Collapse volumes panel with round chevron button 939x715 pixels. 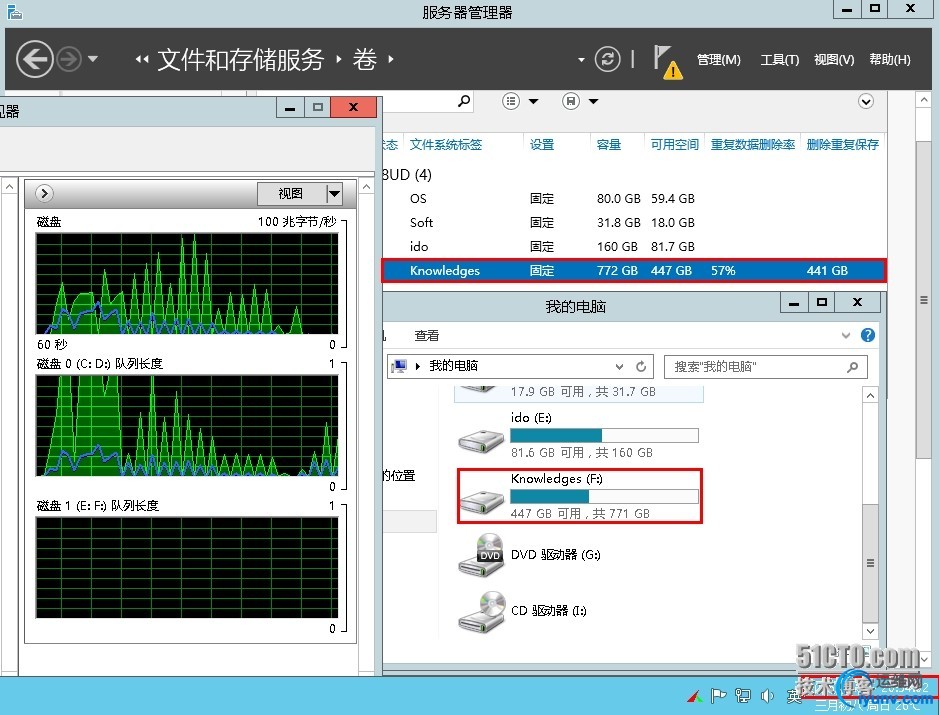866,101
